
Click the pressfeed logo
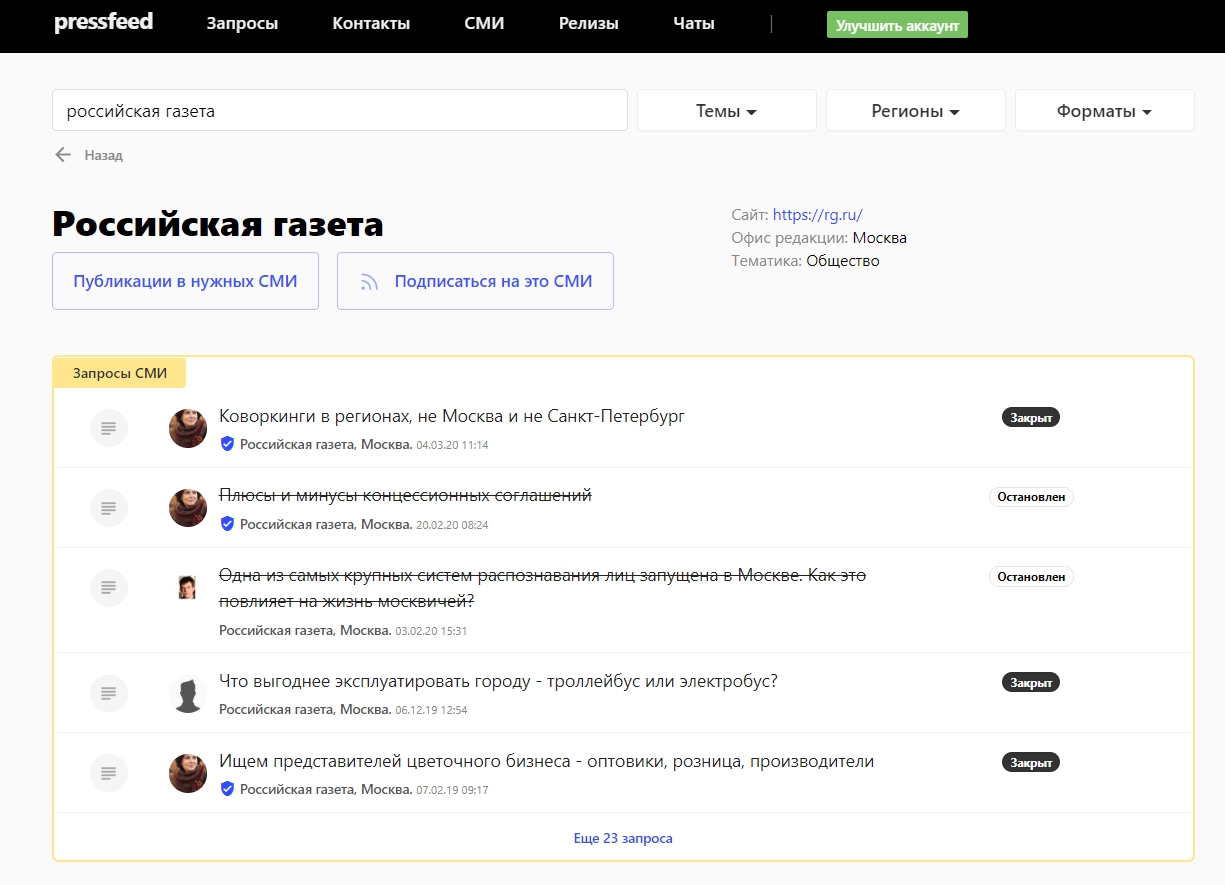[103, 22]
